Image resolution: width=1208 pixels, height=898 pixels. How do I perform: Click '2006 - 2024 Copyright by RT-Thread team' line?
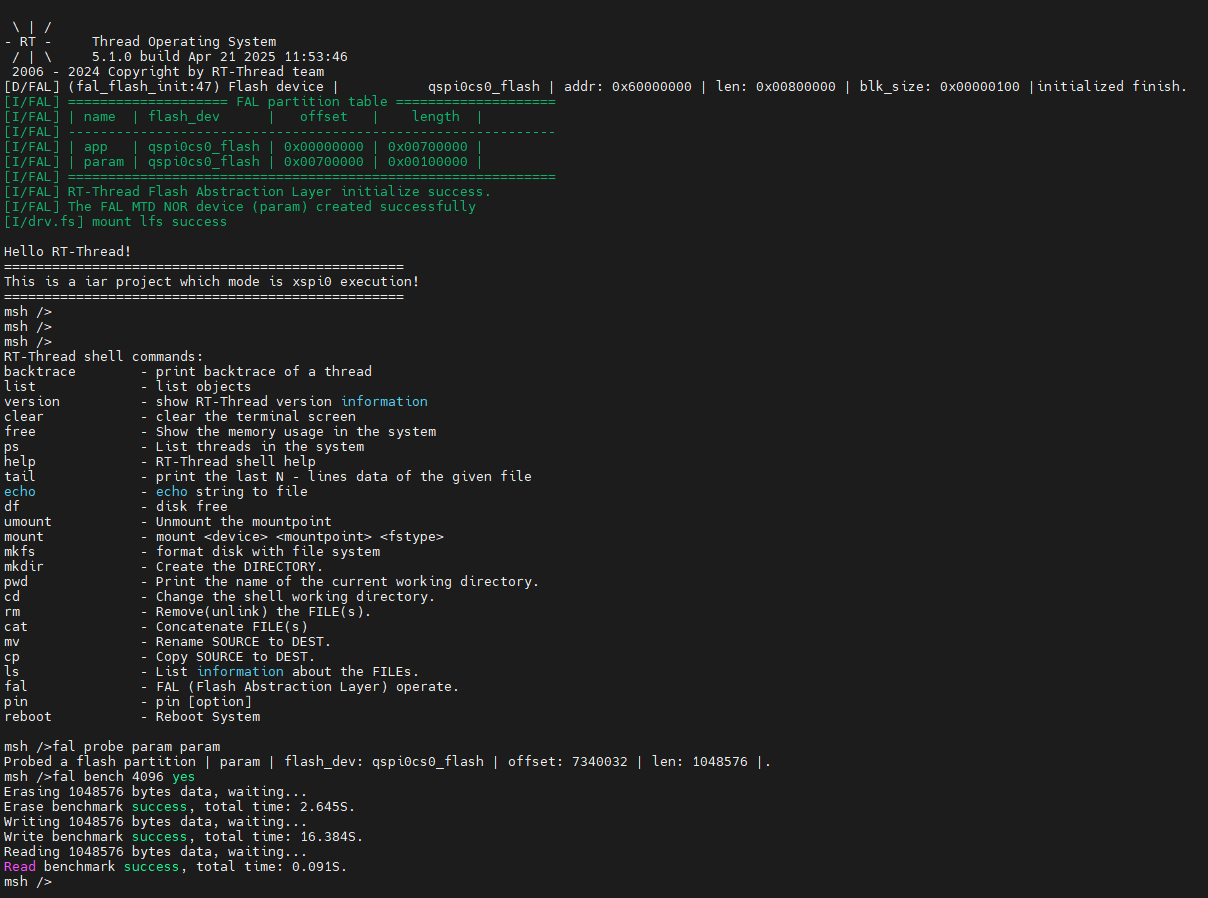(168, 72)
